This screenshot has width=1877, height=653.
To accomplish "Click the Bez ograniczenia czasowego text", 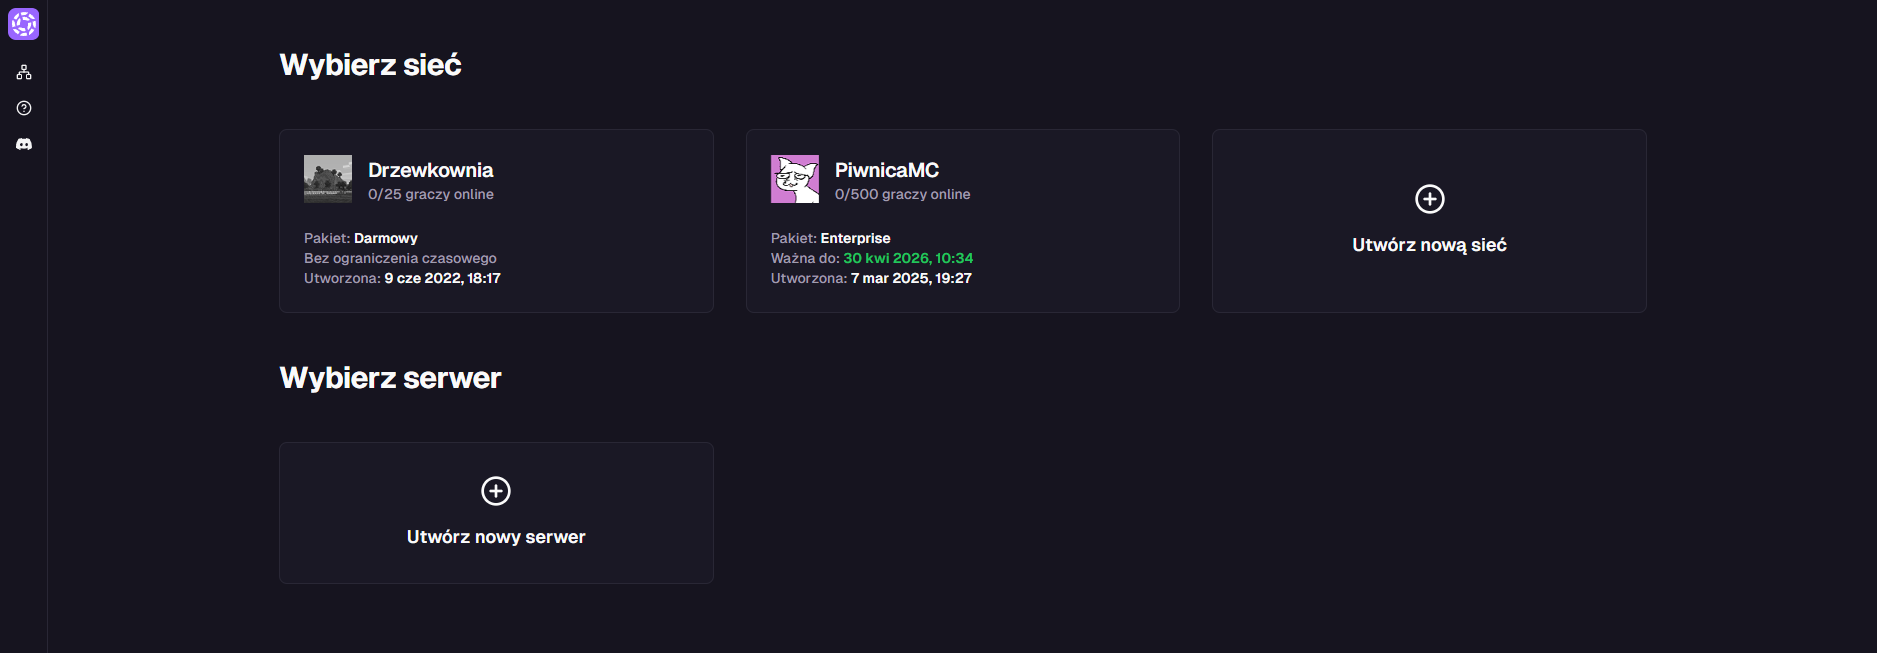I will coord(400,258).
